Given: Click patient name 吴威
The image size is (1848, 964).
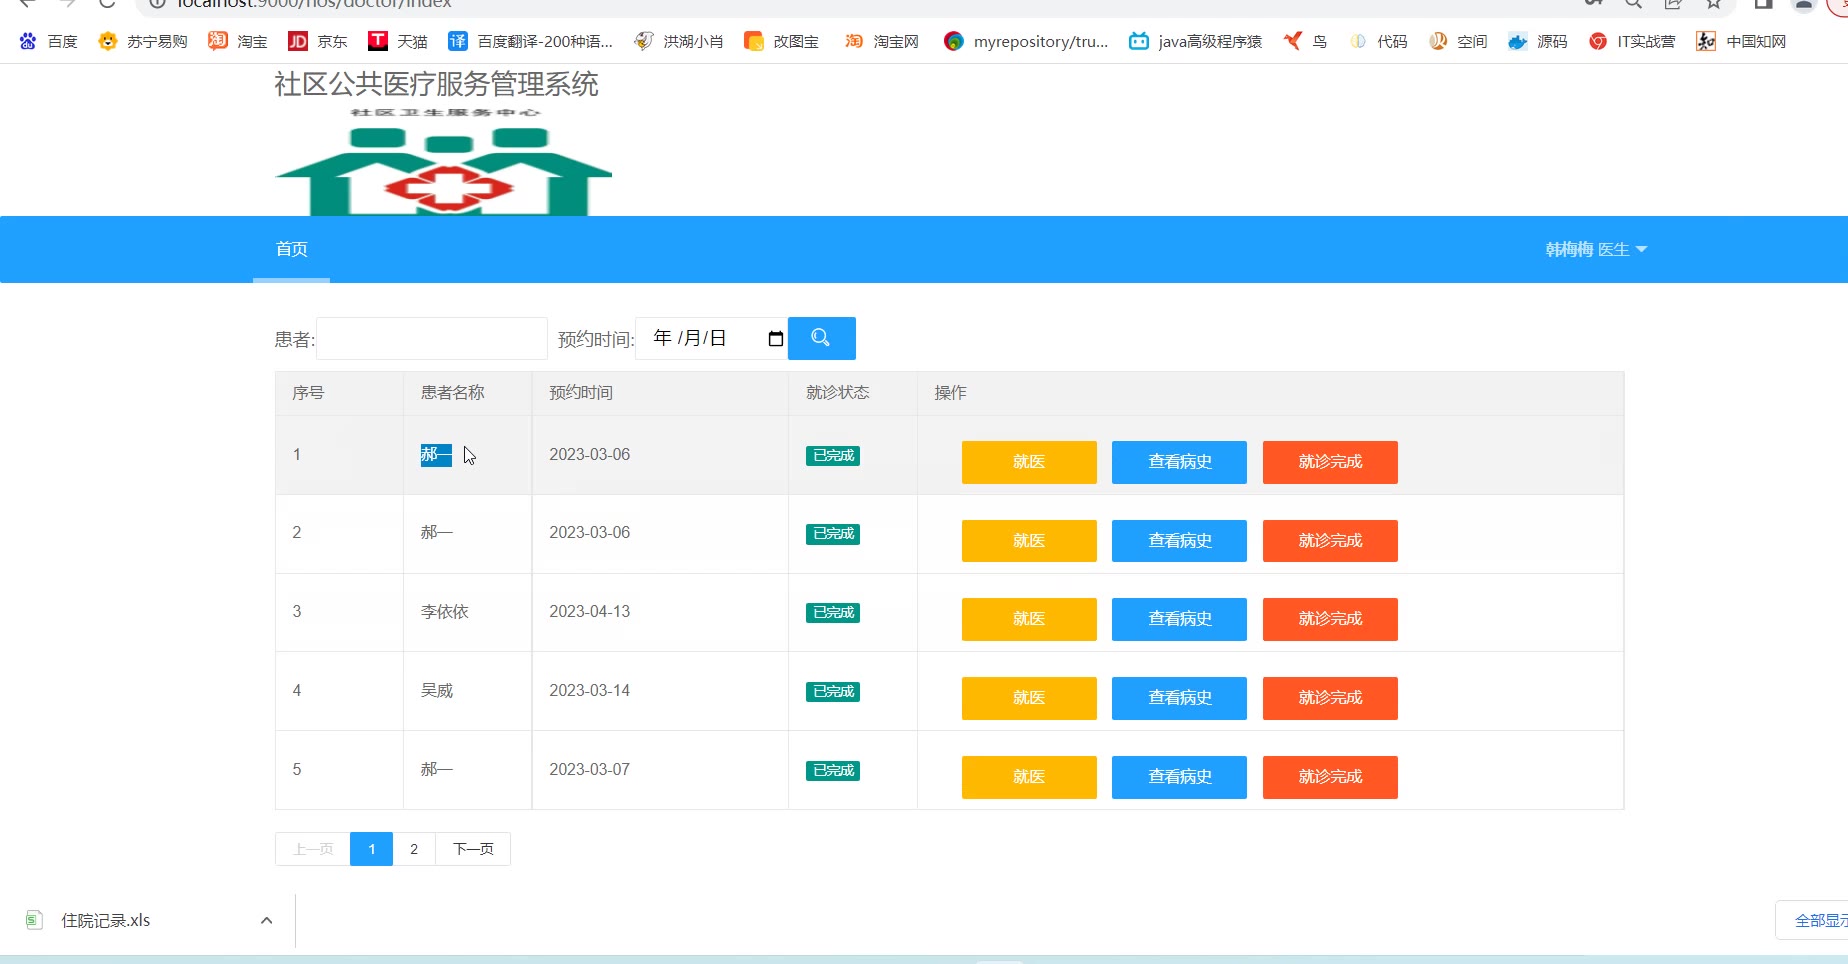Looking at the screenshot, I should [437, 691].
